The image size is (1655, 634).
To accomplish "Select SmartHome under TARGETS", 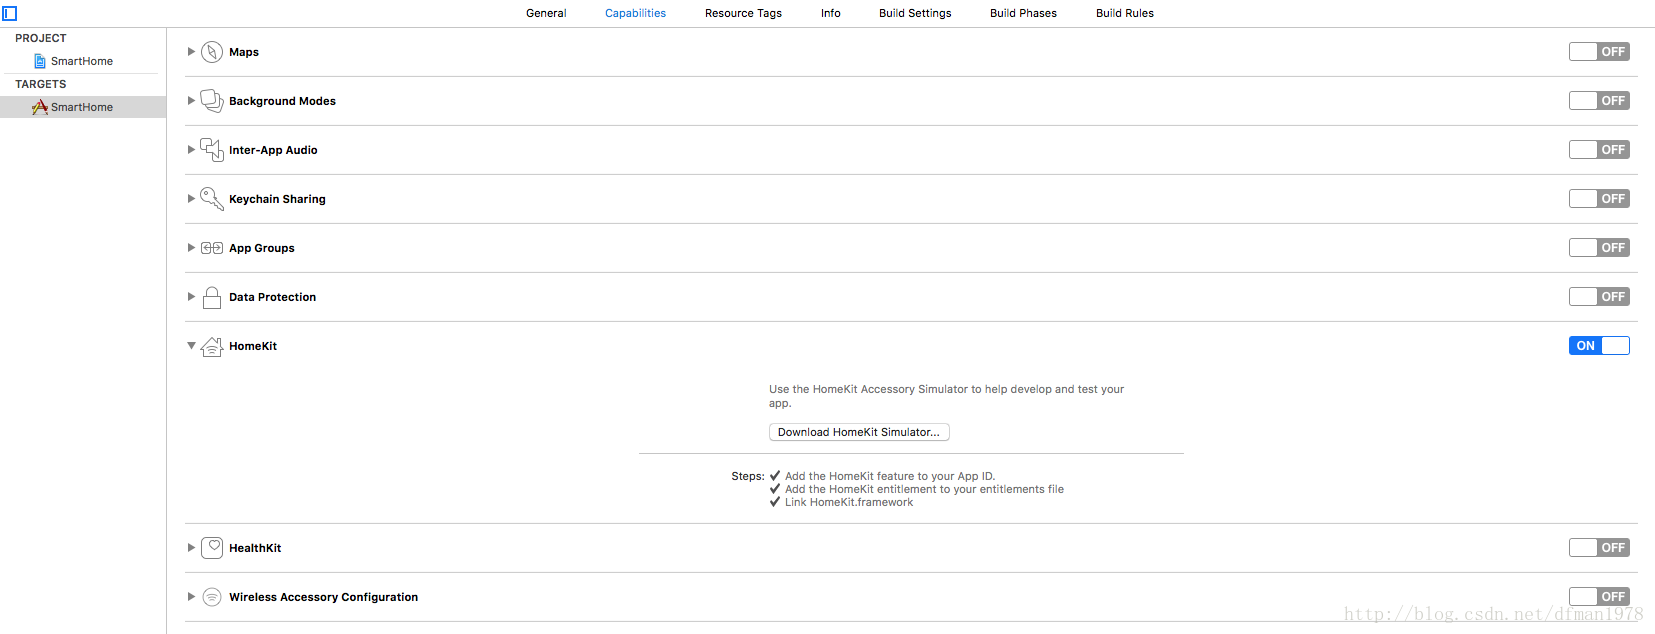I will tap(82, 107).
